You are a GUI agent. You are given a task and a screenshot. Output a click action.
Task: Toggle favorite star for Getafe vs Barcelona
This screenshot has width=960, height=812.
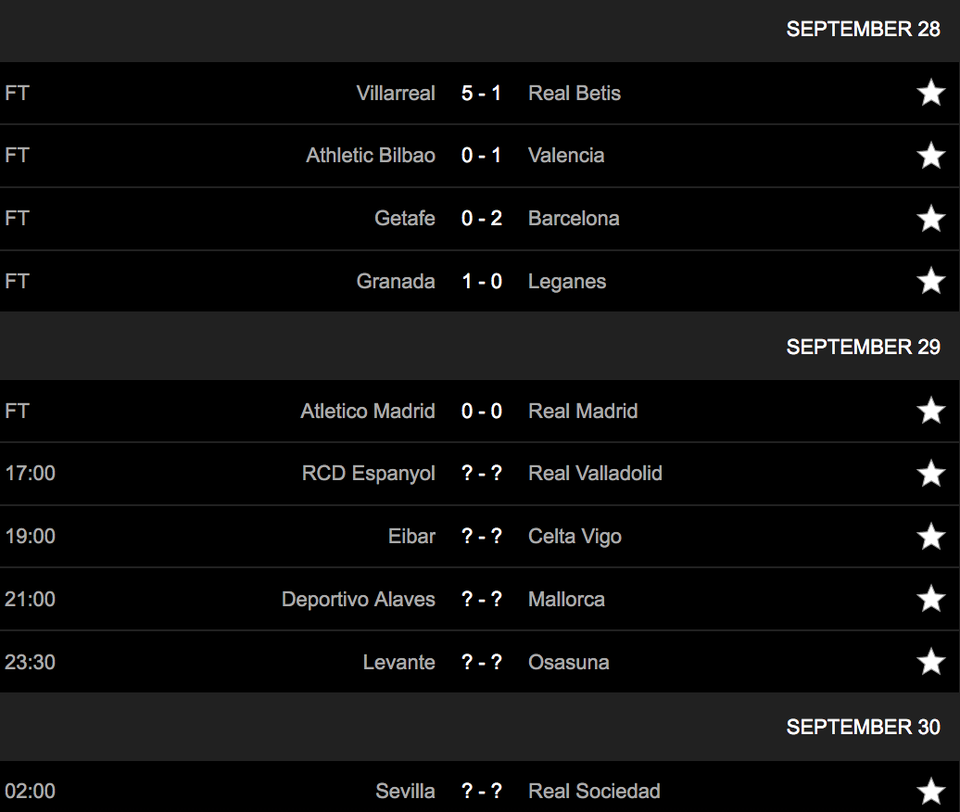[931, 218]
